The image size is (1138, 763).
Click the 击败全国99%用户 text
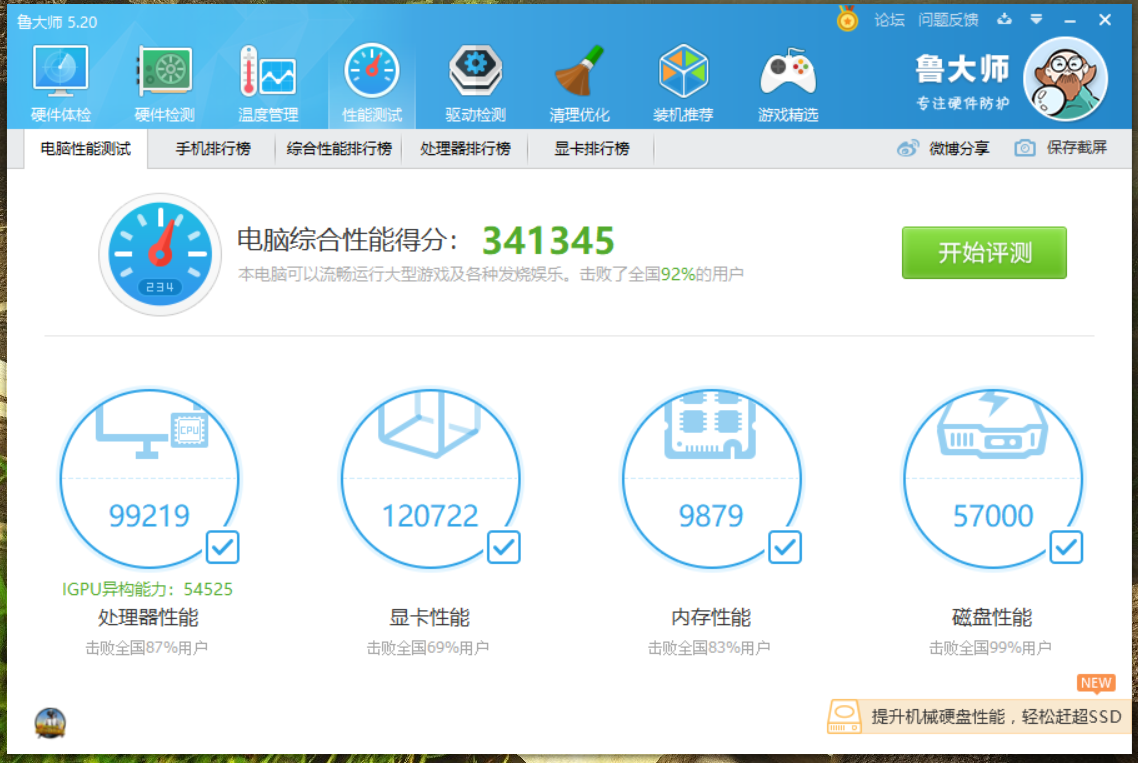[990, 648]
